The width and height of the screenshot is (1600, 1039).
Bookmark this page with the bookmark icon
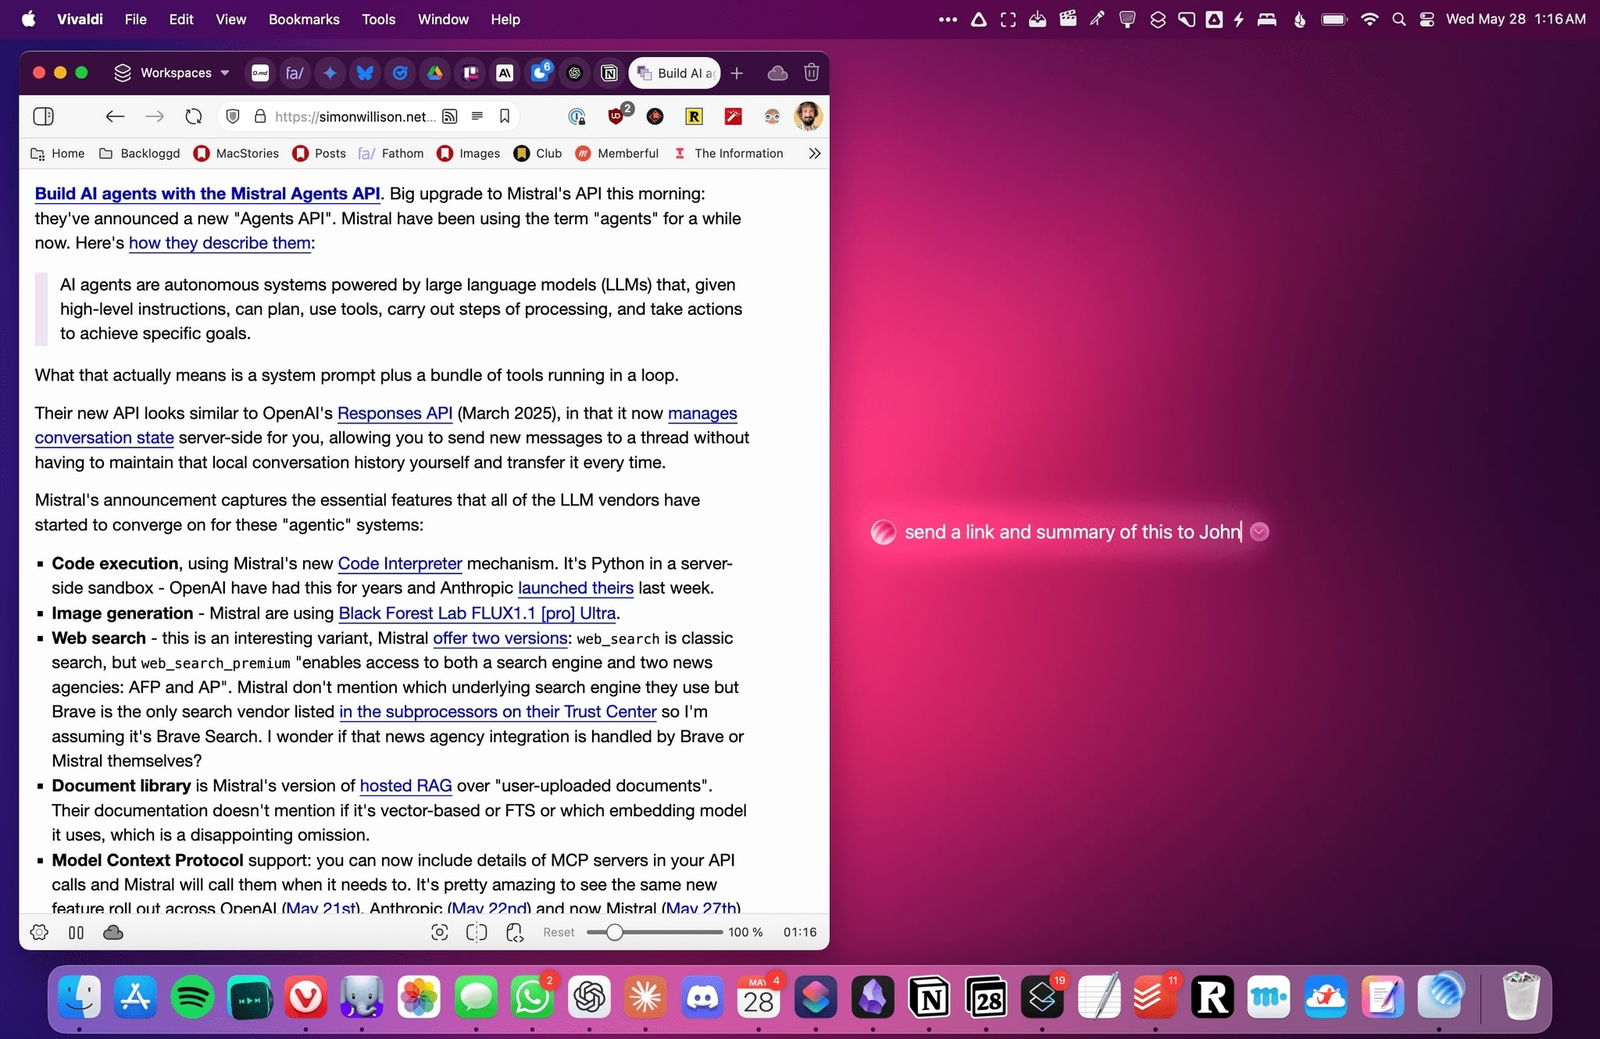(x=505, y=116)
